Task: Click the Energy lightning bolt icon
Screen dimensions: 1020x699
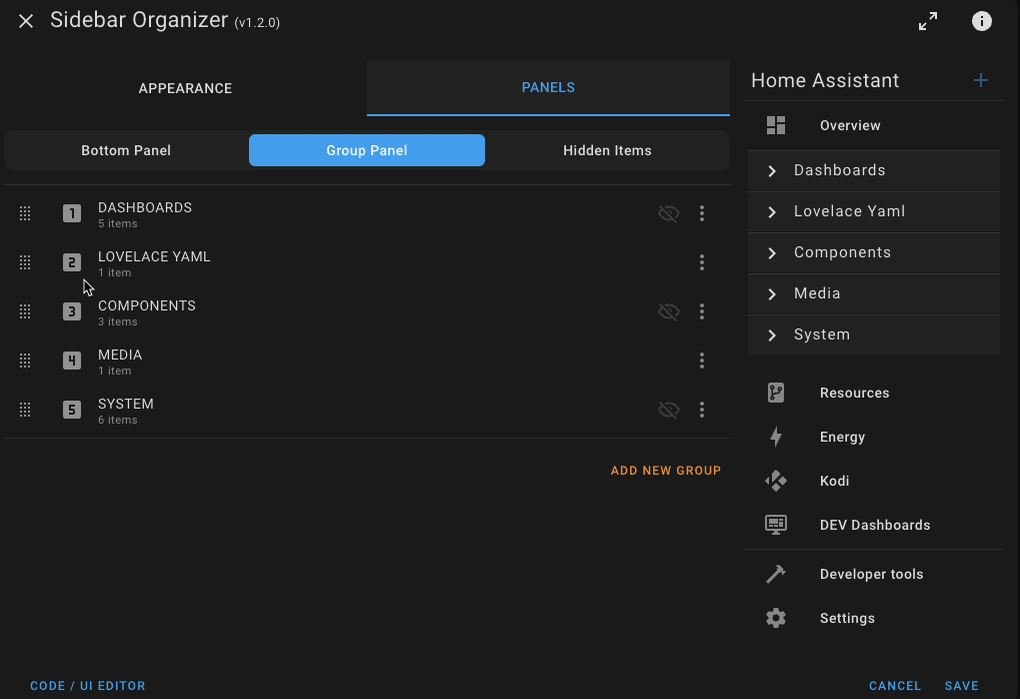Action: click(776, 437)
